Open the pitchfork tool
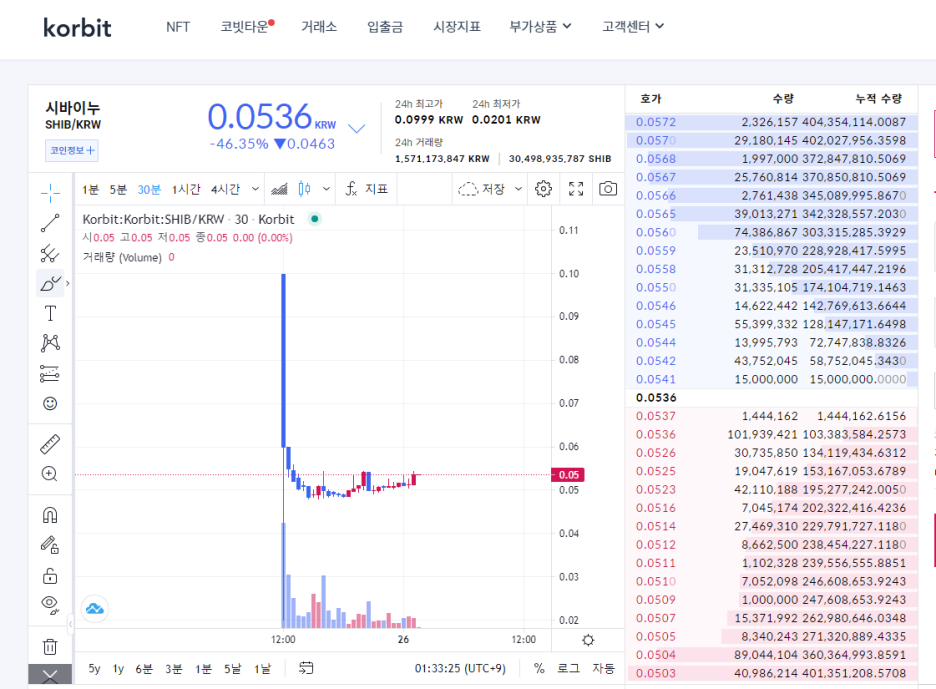This screenshot has width=936, height=689. (50, 253)
